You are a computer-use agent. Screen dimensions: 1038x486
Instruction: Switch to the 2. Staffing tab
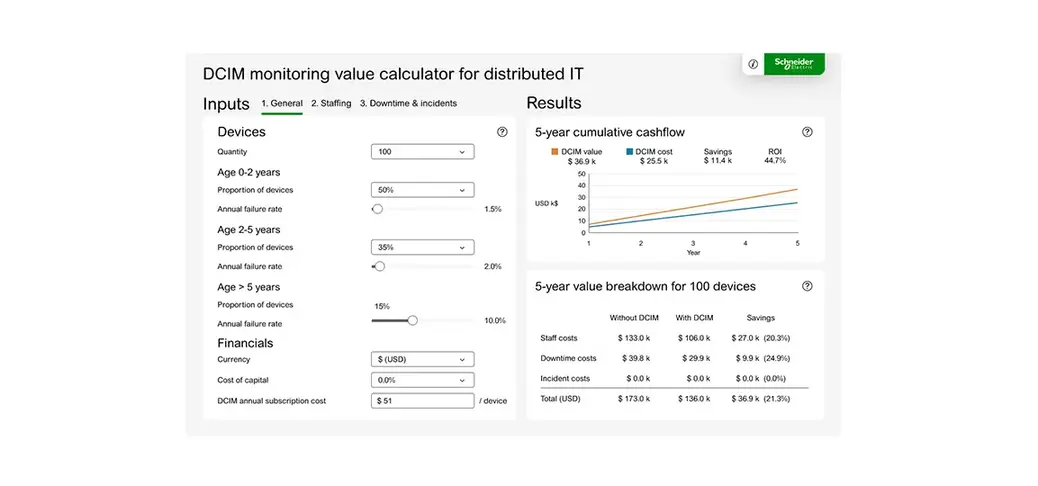point(331,103)
